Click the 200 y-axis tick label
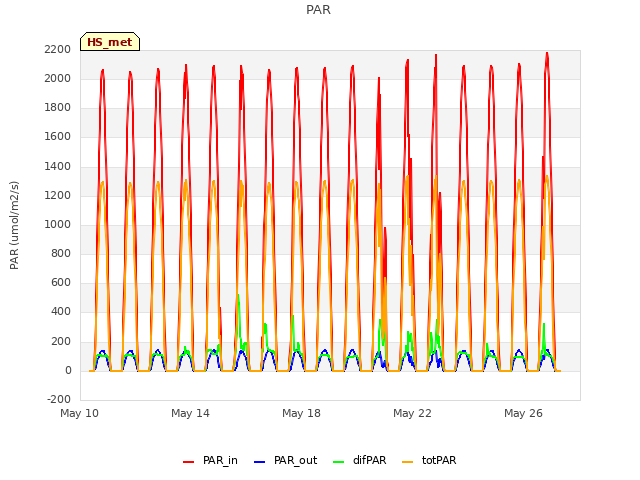Image resolution: width=640 pixels, height=480 pixels. (61, 341)
